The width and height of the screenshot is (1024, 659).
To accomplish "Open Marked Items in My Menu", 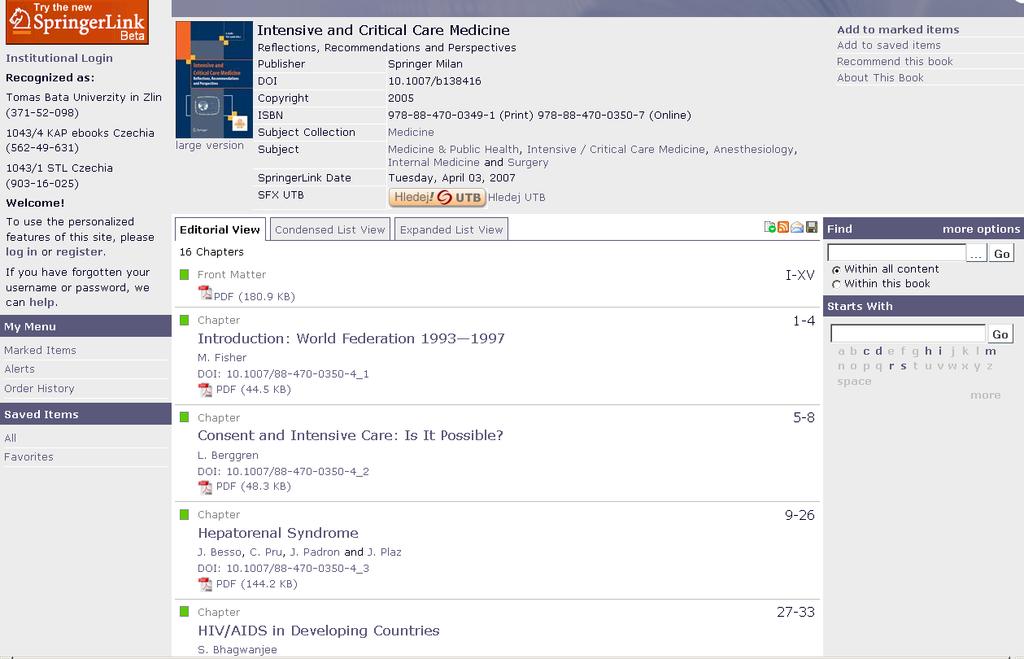I will pyautogui.click(x=40, y=350).
